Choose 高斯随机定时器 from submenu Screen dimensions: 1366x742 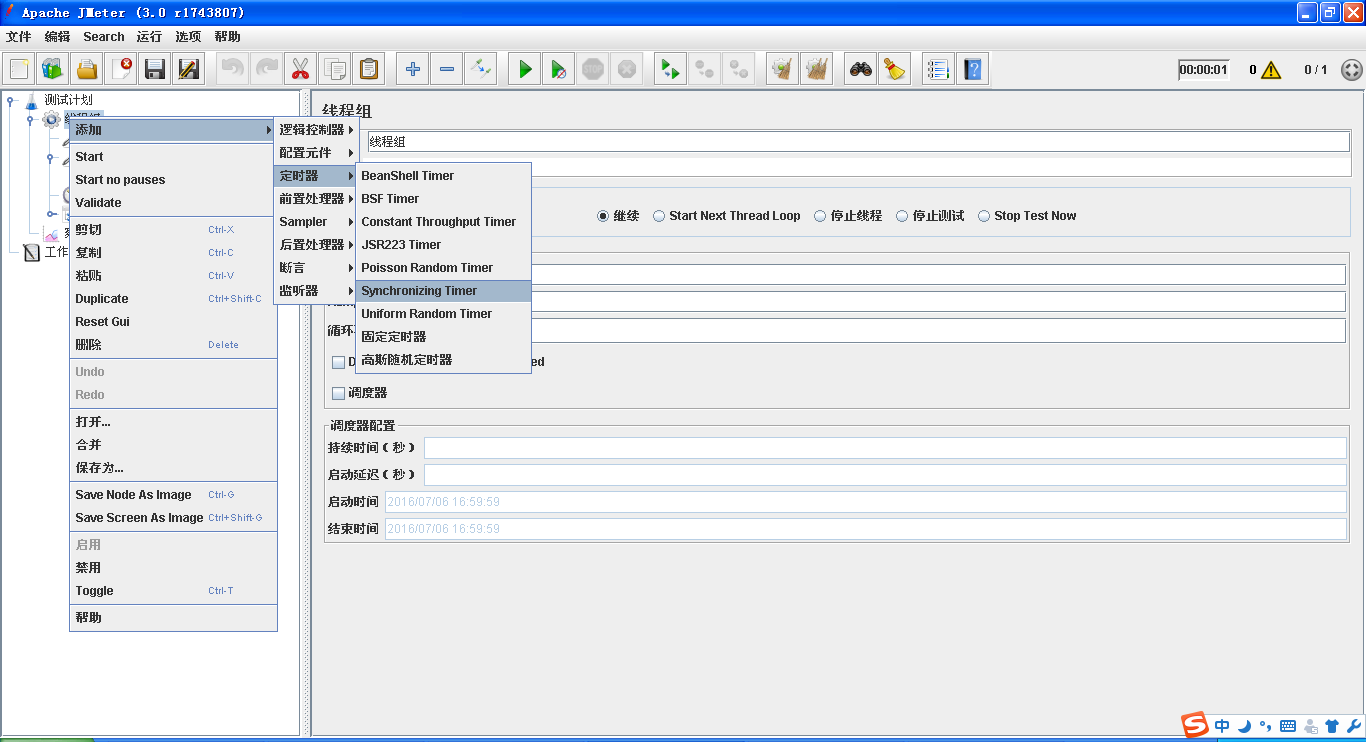coord(443,360)
